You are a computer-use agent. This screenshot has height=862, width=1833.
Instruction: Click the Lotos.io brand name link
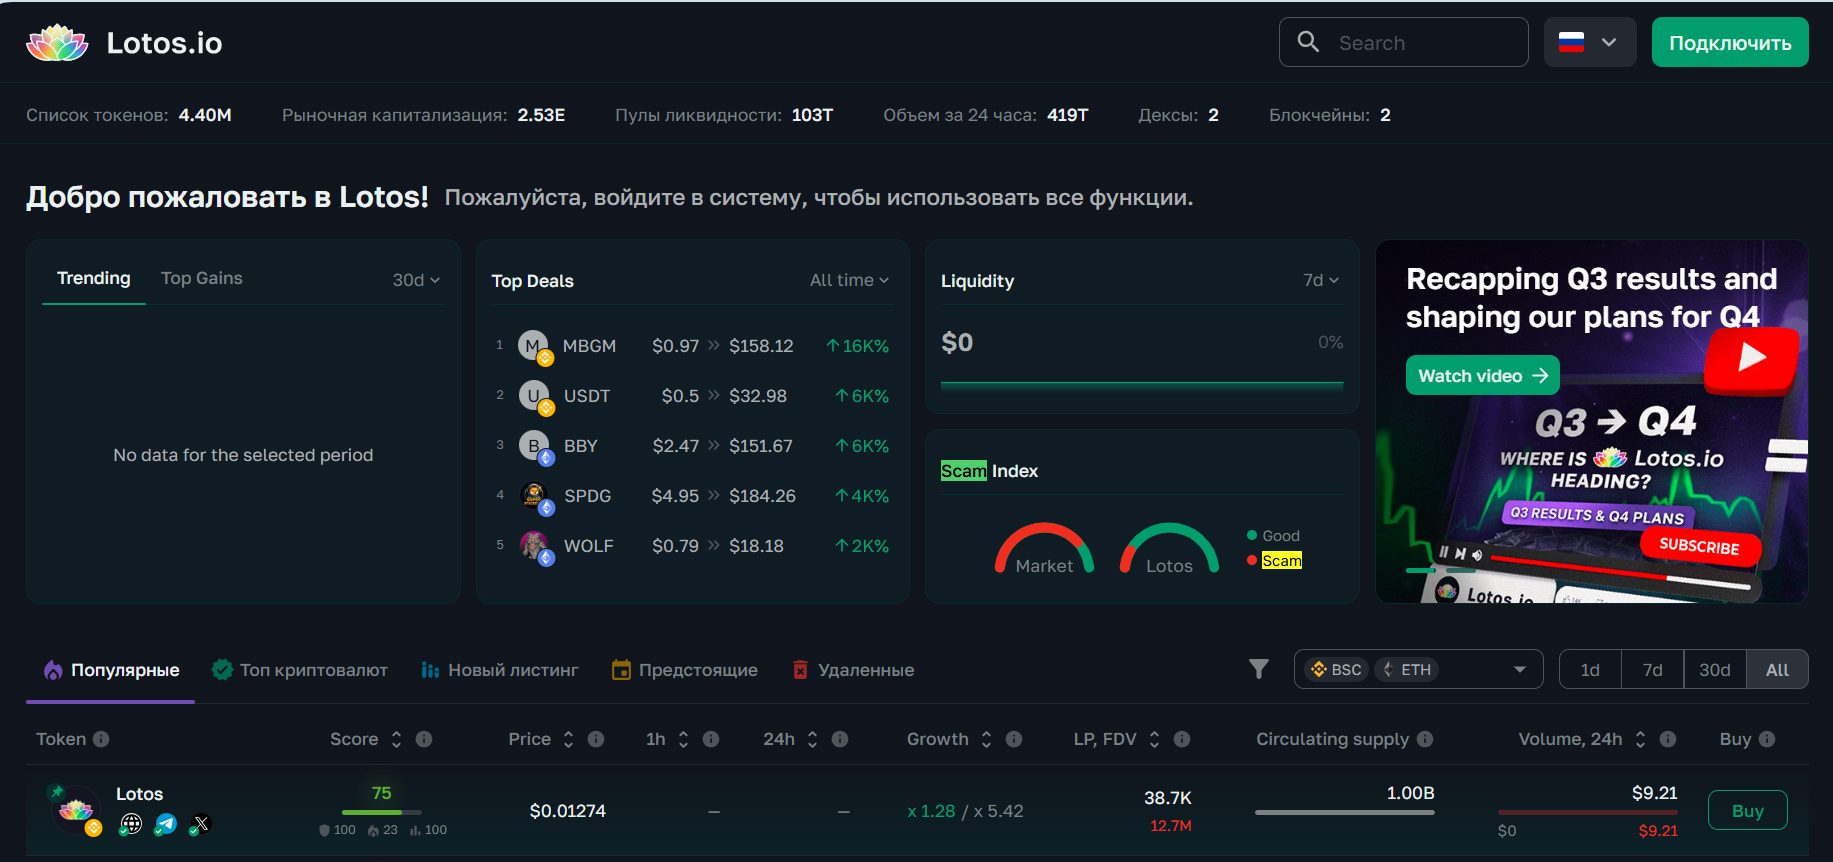(165, 43)
